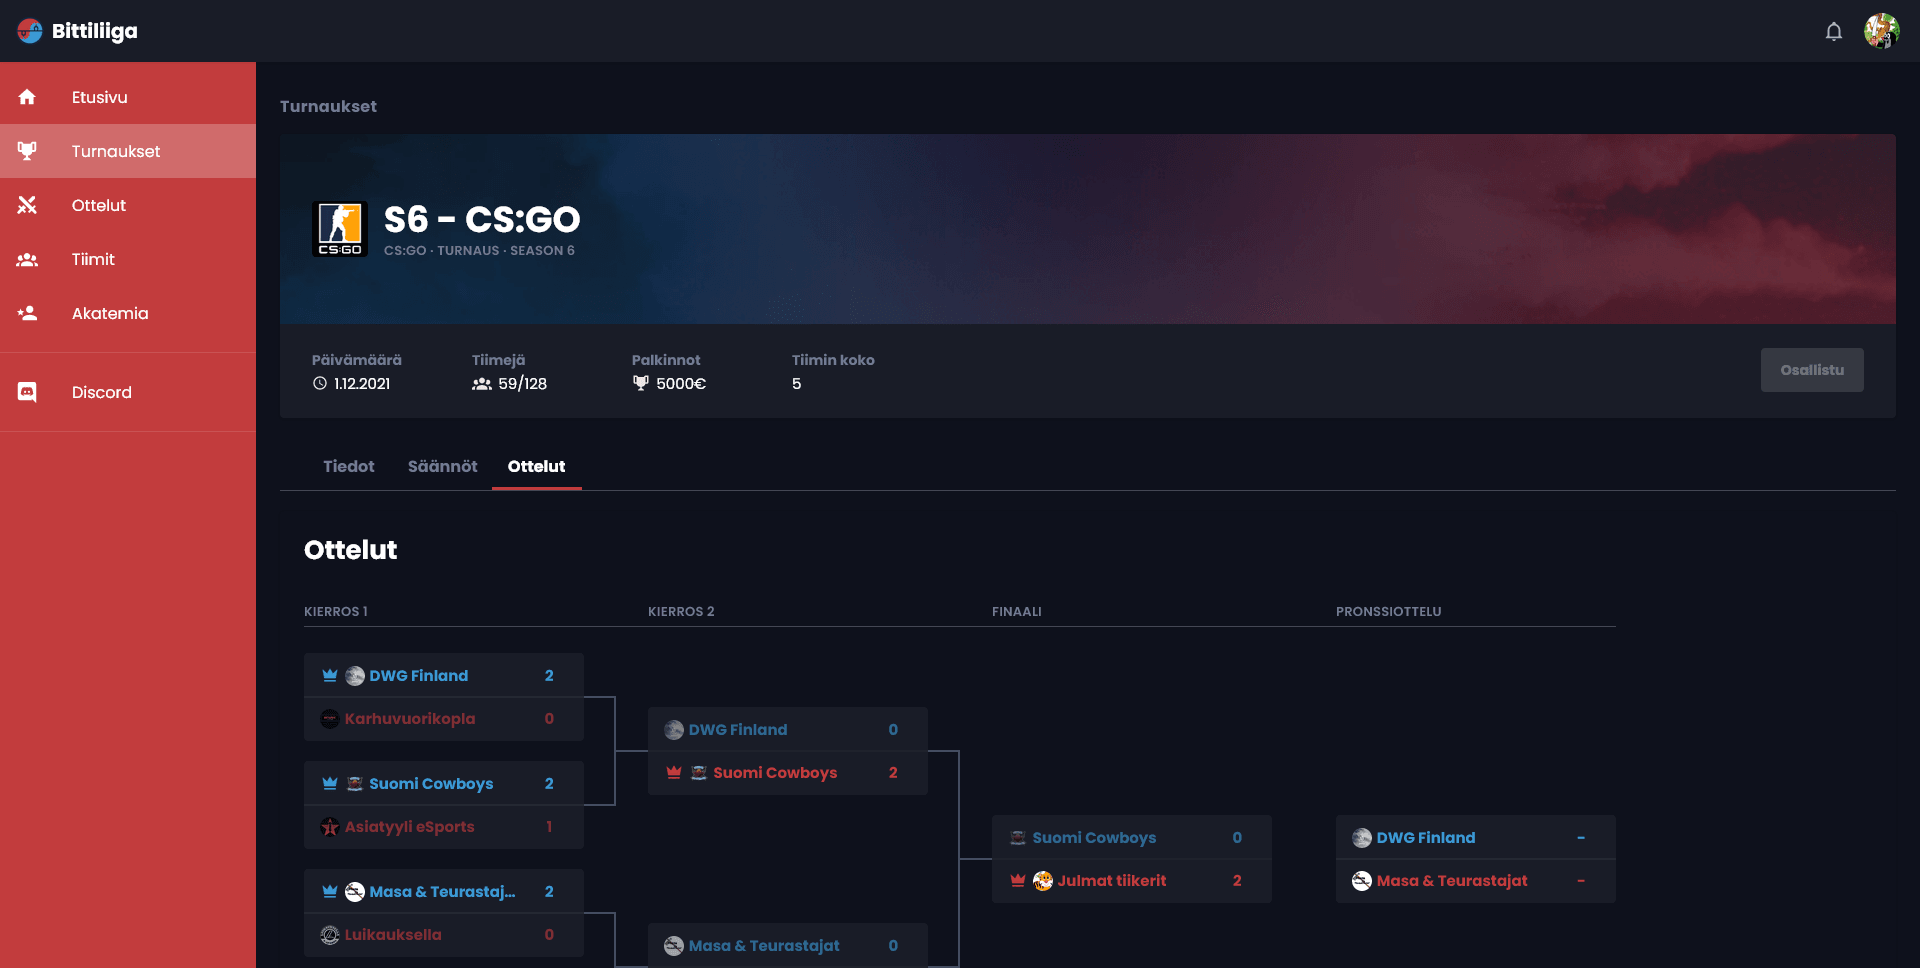This screenshot has width=1920, height=968.
Task: Click the 1.12.2021 date value
Action: 362,383
